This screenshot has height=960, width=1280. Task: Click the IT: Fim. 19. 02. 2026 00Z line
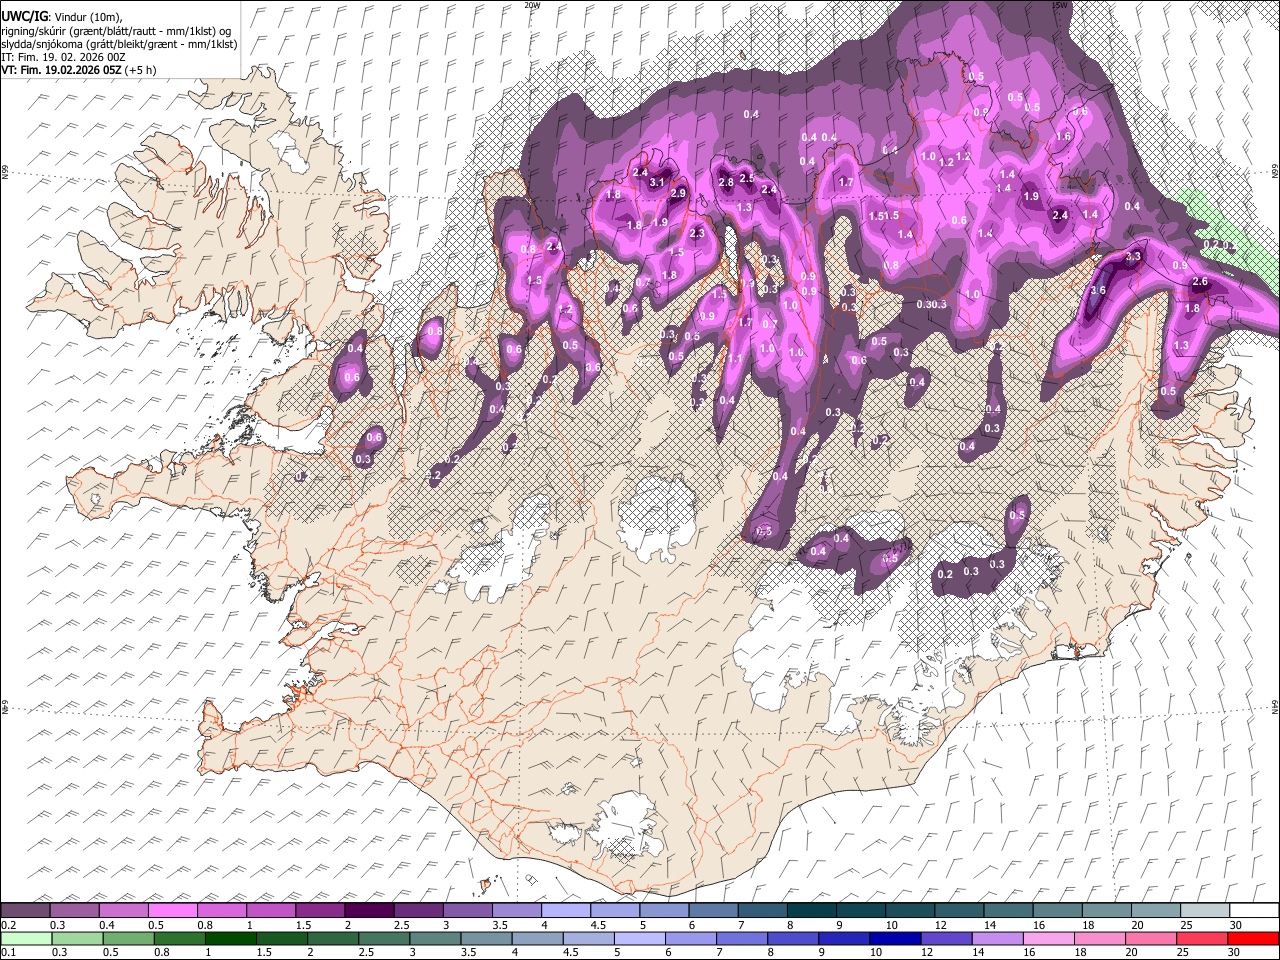64,57
